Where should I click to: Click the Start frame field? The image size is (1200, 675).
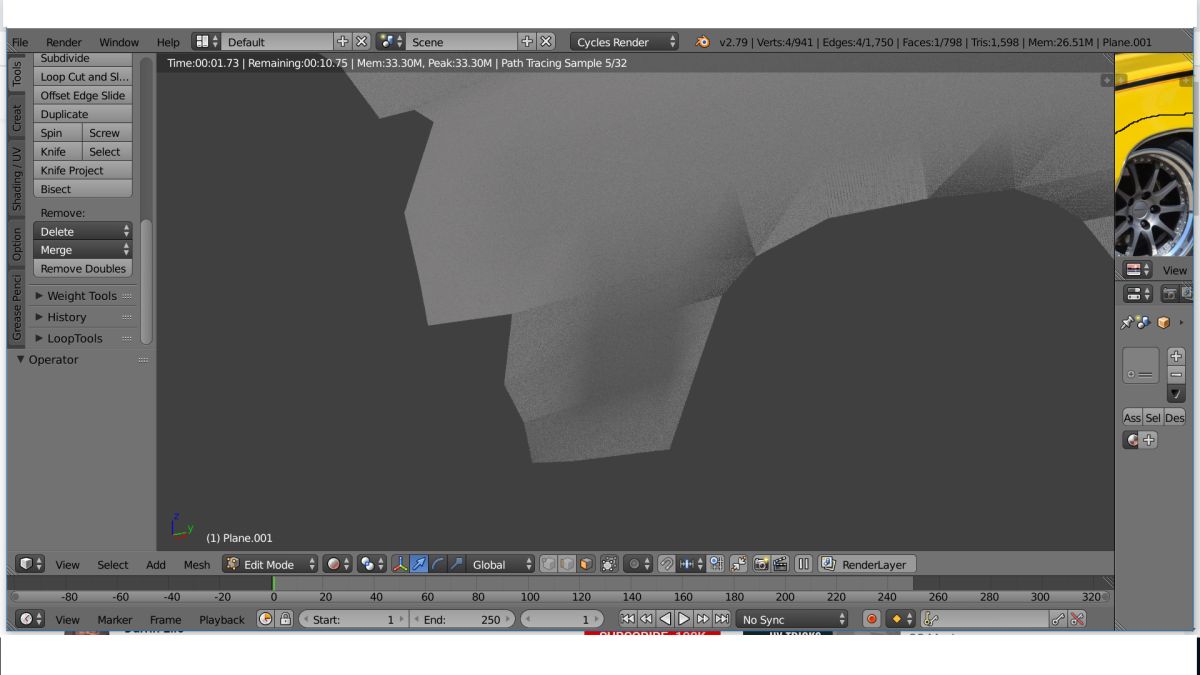pyautogui.click(x=353, y=619)
